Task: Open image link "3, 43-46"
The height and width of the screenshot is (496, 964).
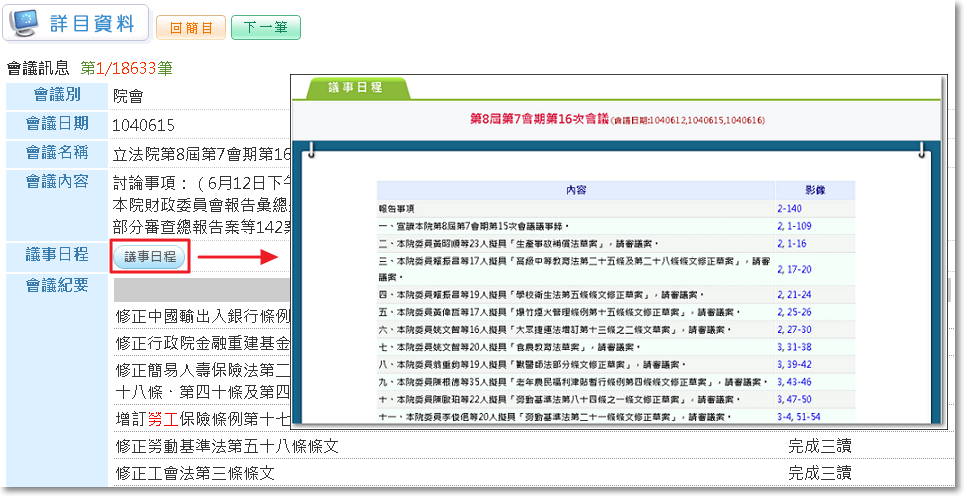Action: (794, 381)
